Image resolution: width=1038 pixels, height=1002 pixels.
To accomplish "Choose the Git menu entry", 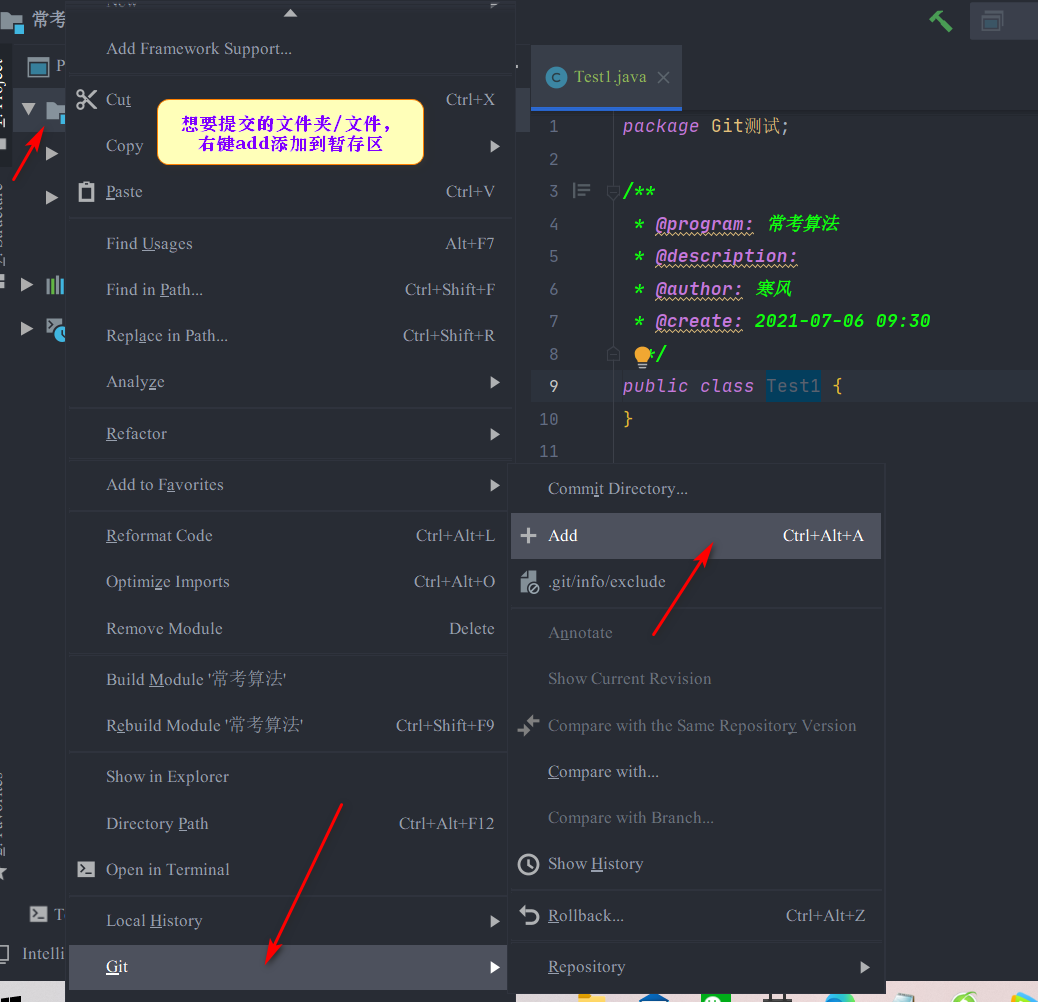I will click(288, 967).
